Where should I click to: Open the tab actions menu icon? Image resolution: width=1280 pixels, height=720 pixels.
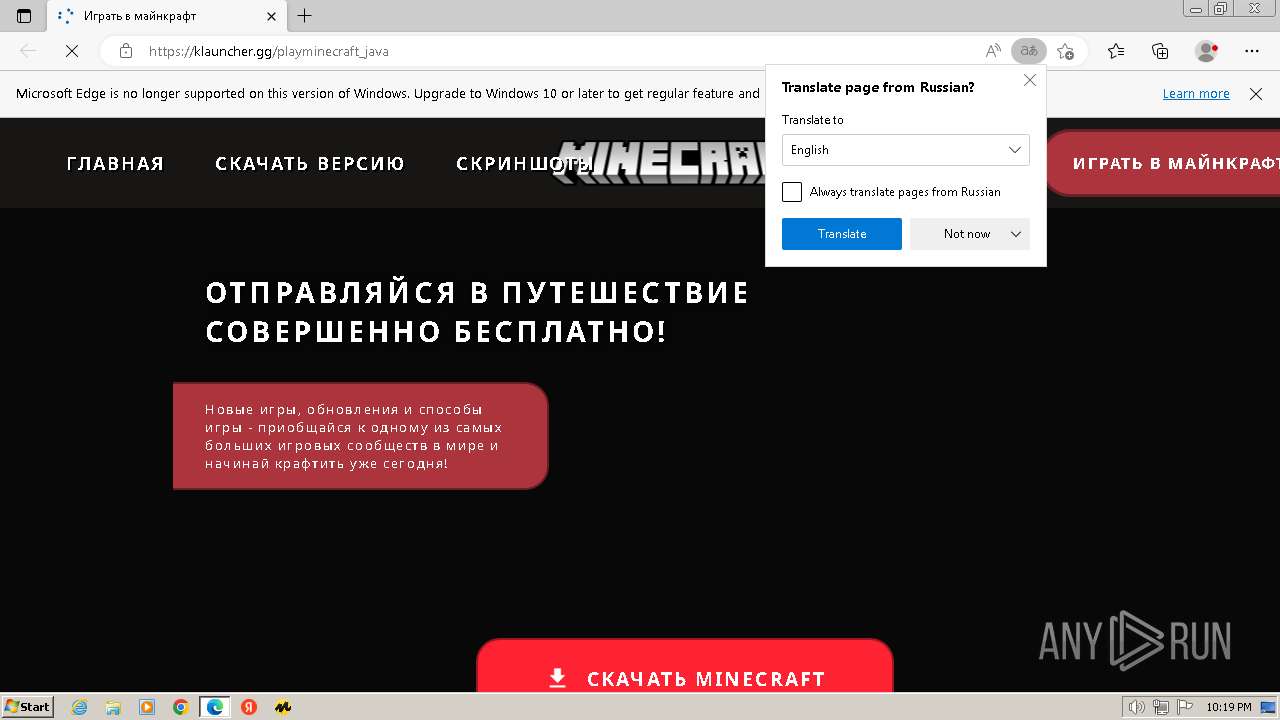[24, 16]
